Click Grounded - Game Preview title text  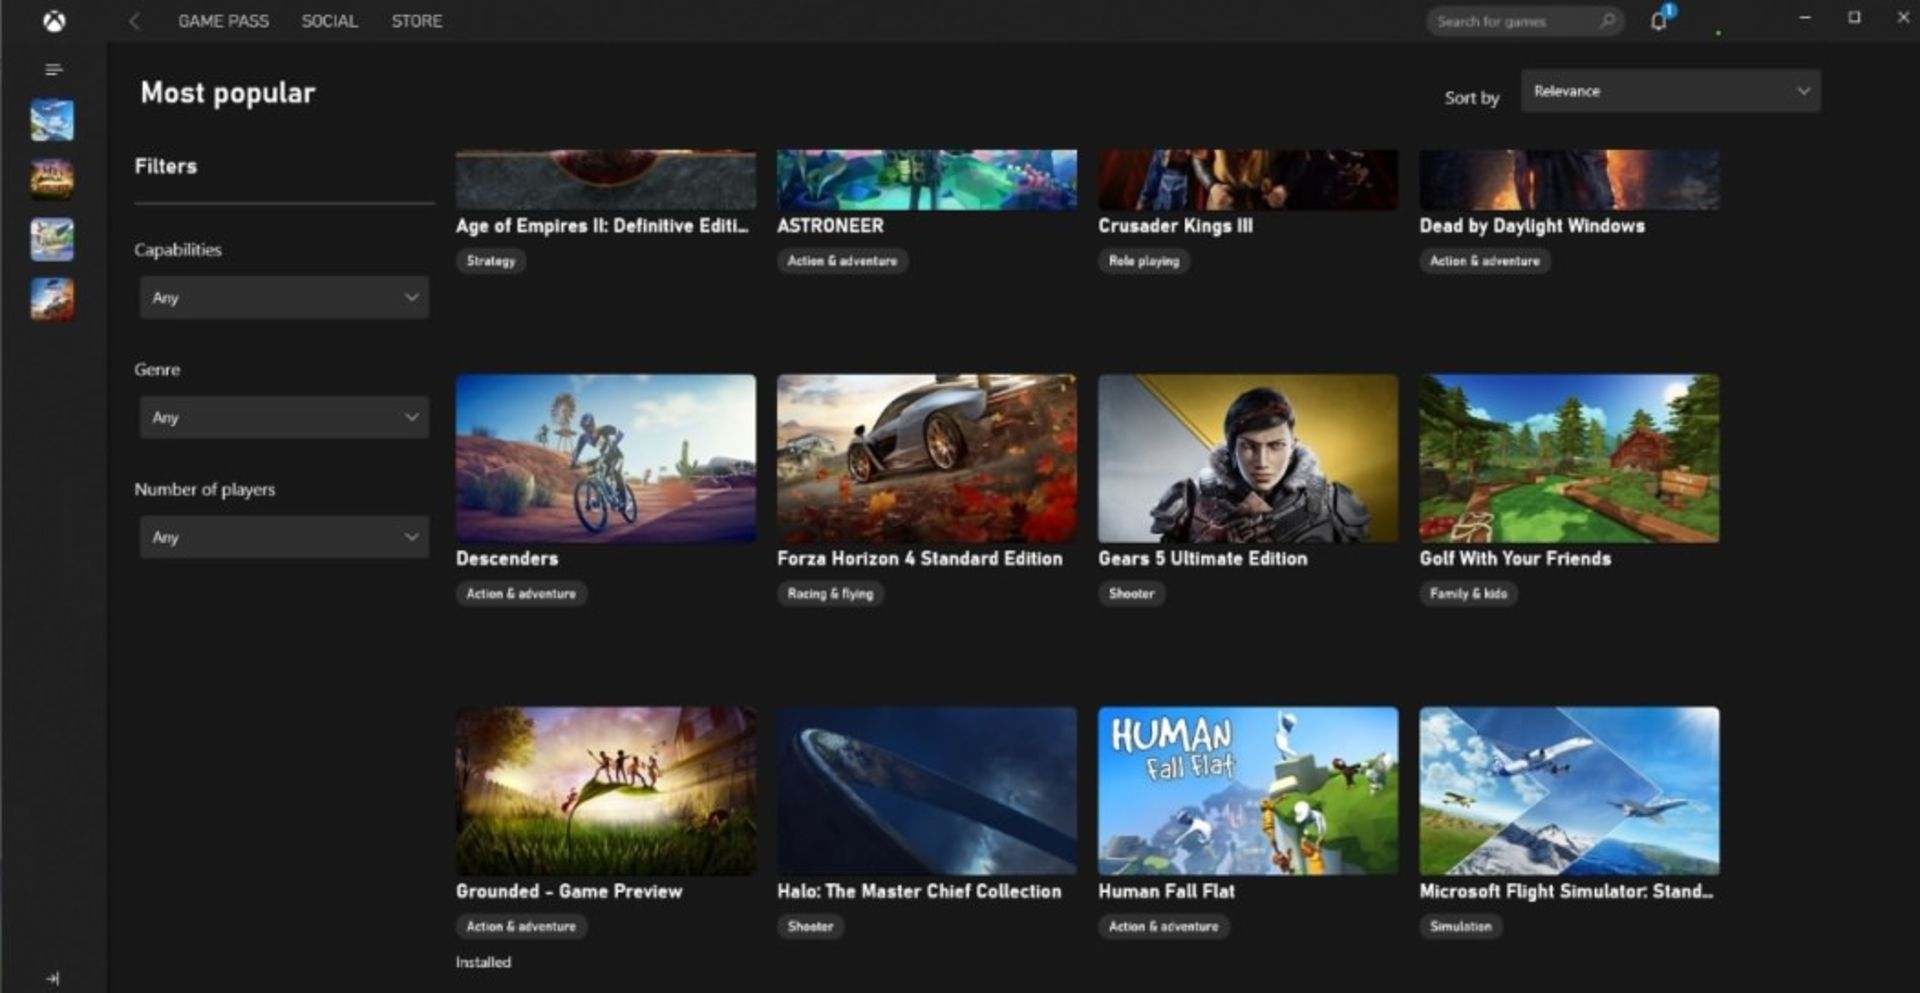[569, 891]
